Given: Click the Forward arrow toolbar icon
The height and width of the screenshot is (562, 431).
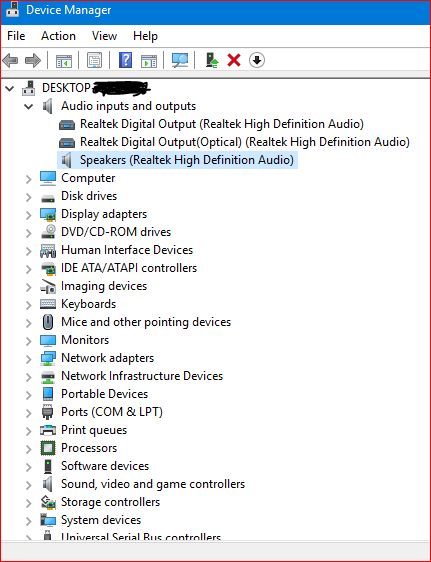Looking at the screenshot, I should (x=33, y=60).
